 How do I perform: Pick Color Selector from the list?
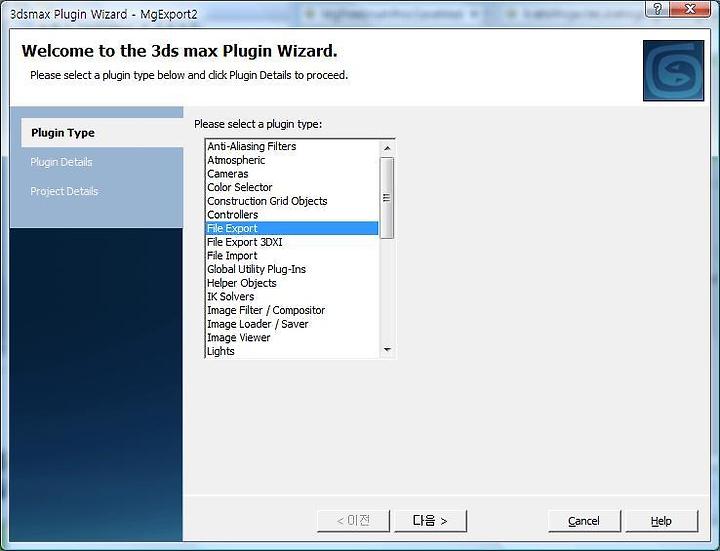coord(292,187)
